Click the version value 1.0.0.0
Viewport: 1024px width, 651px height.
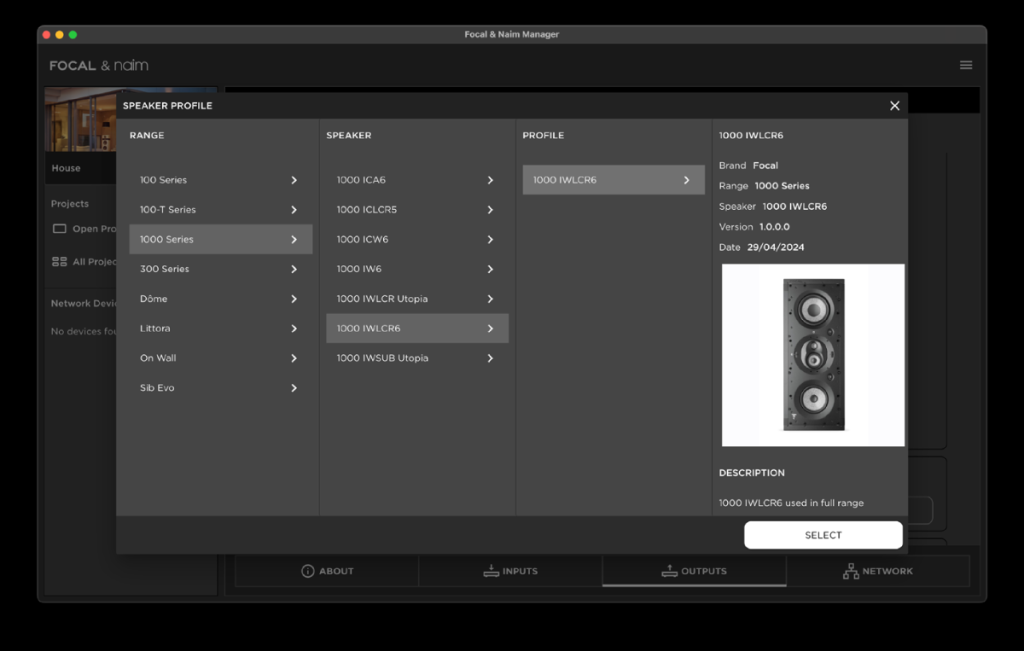(x=775, y=227)
